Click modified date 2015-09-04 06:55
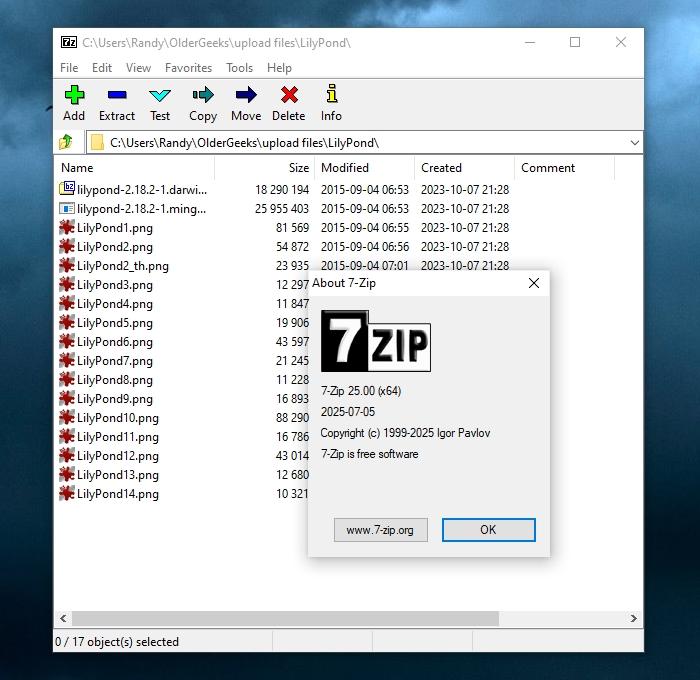The image size is (700, 680). 365,228
